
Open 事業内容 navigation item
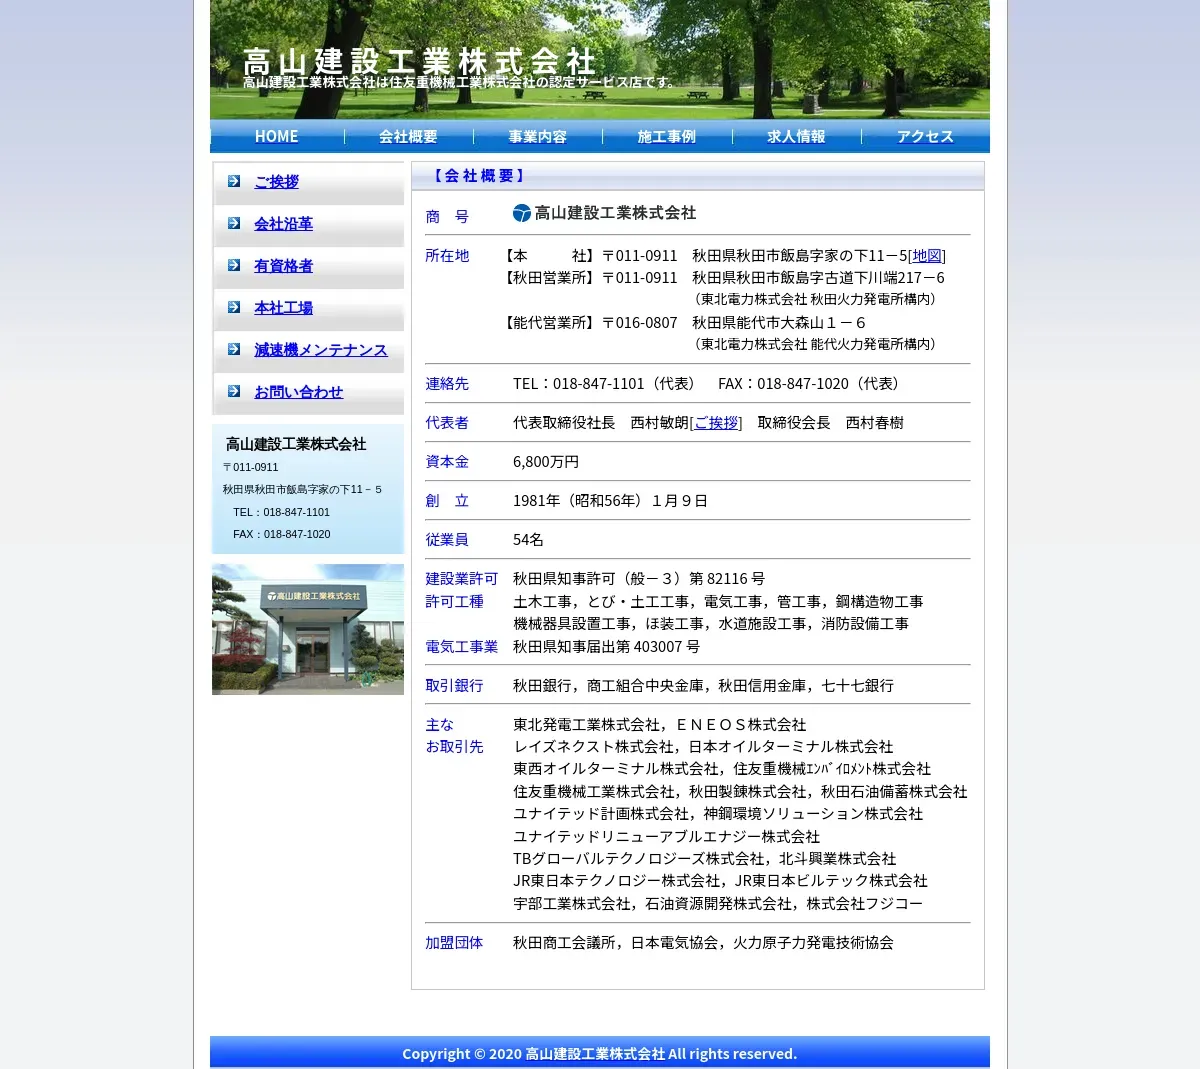pyautogui.click(x=538, y=136)
